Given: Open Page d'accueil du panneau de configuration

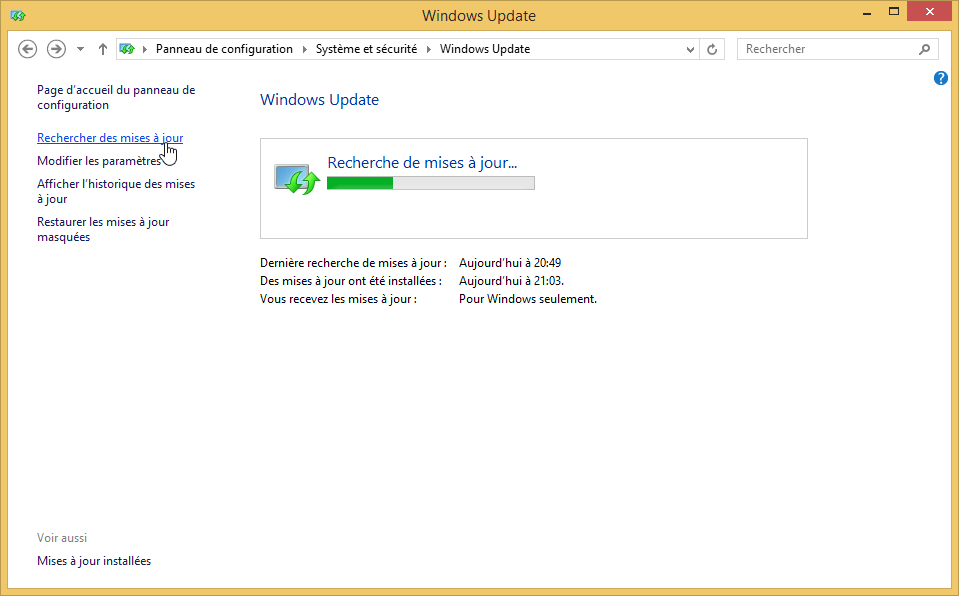Looking at the screenshot, I should (x=116, y=97).
